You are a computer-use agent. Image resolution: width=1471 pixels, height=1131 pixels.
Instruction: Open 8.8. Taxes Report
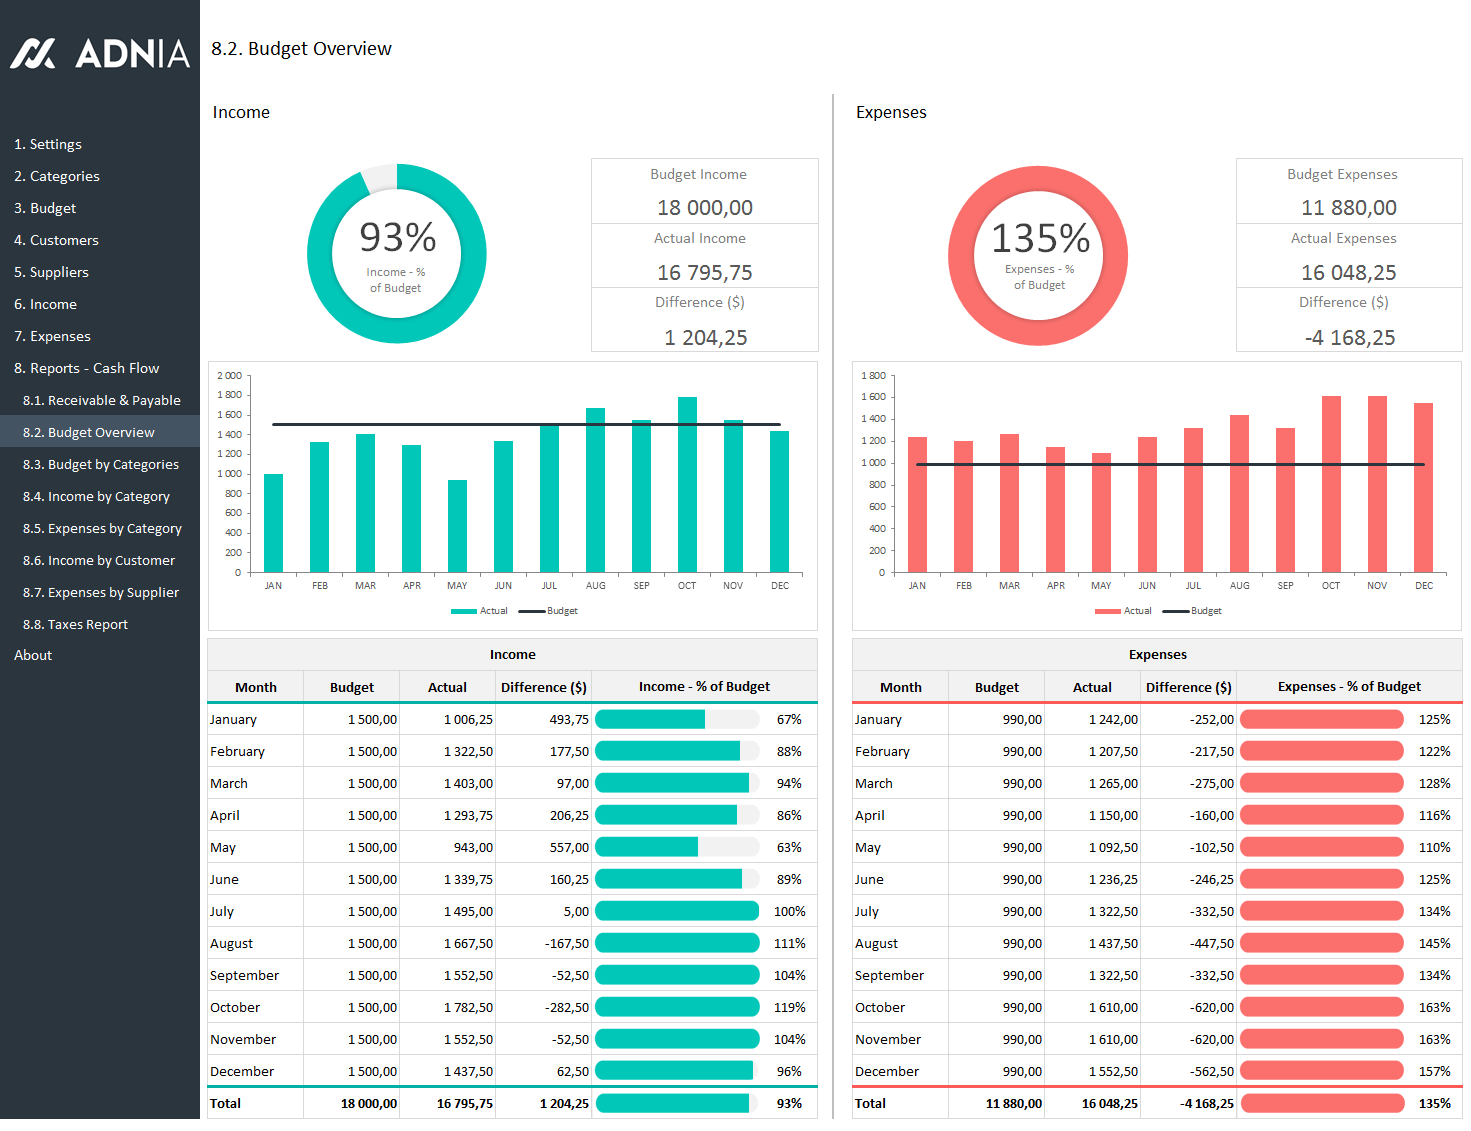click(x=75, y=624)
